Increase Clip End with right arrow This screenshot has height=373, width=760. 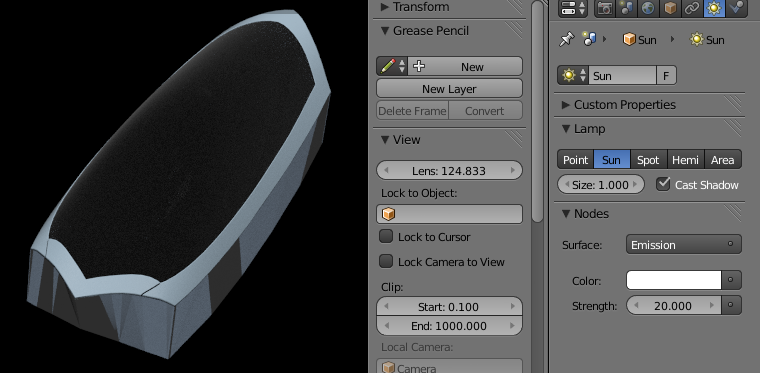(x=513, y=326)
